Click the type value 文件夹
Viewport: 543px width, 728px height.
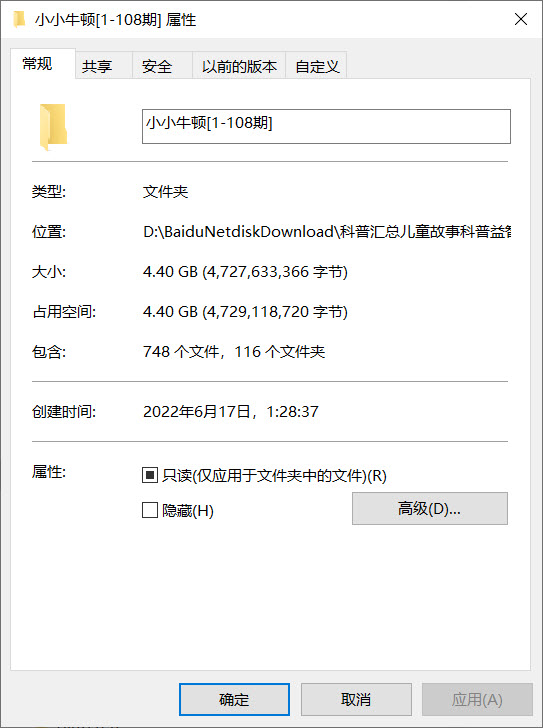165,191
